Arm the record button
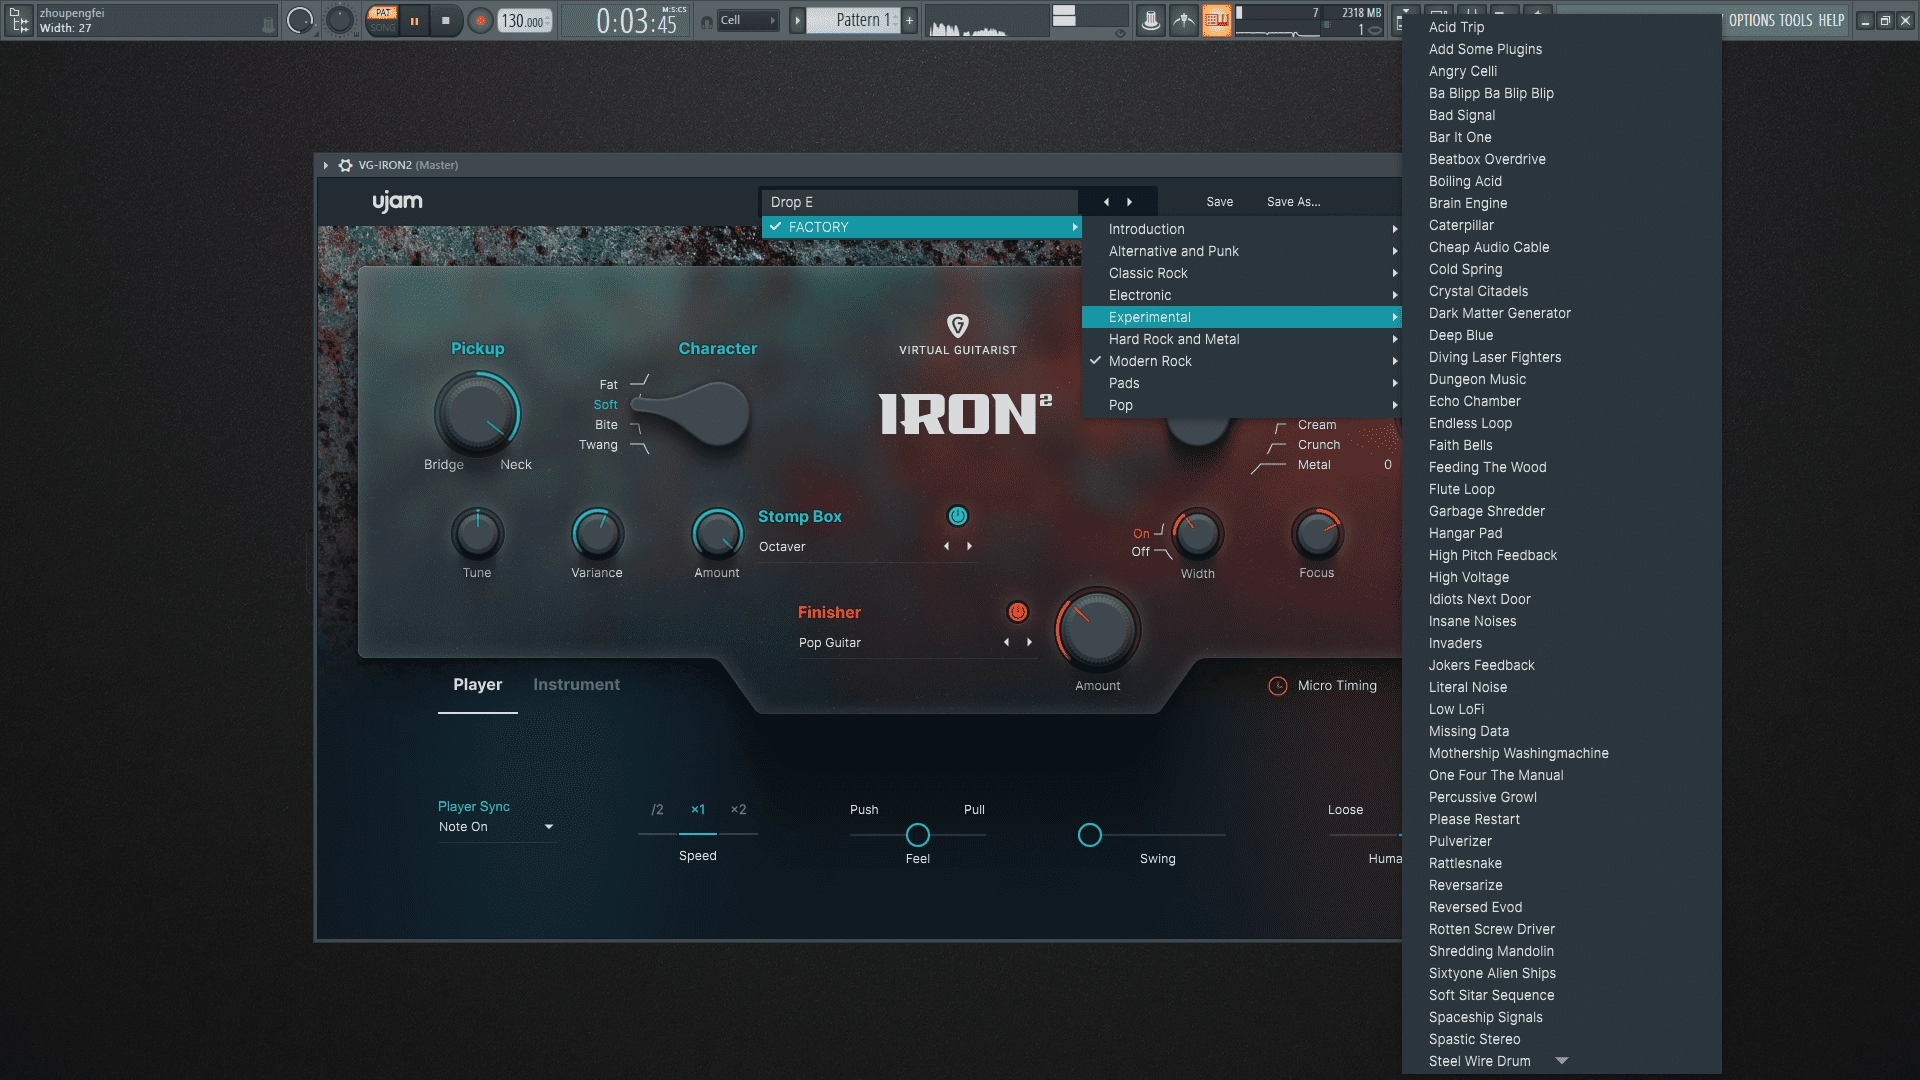The image size is (1920, 1080). coord(481,20)
